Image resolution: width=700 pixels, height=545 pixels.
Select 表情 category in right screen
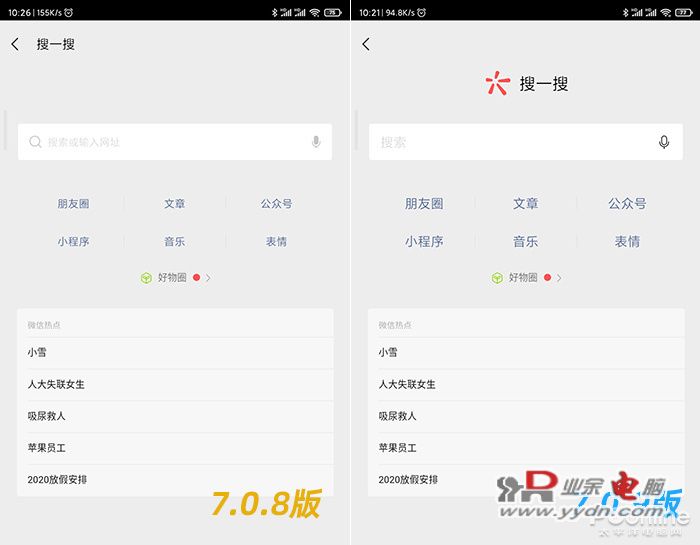627,242
